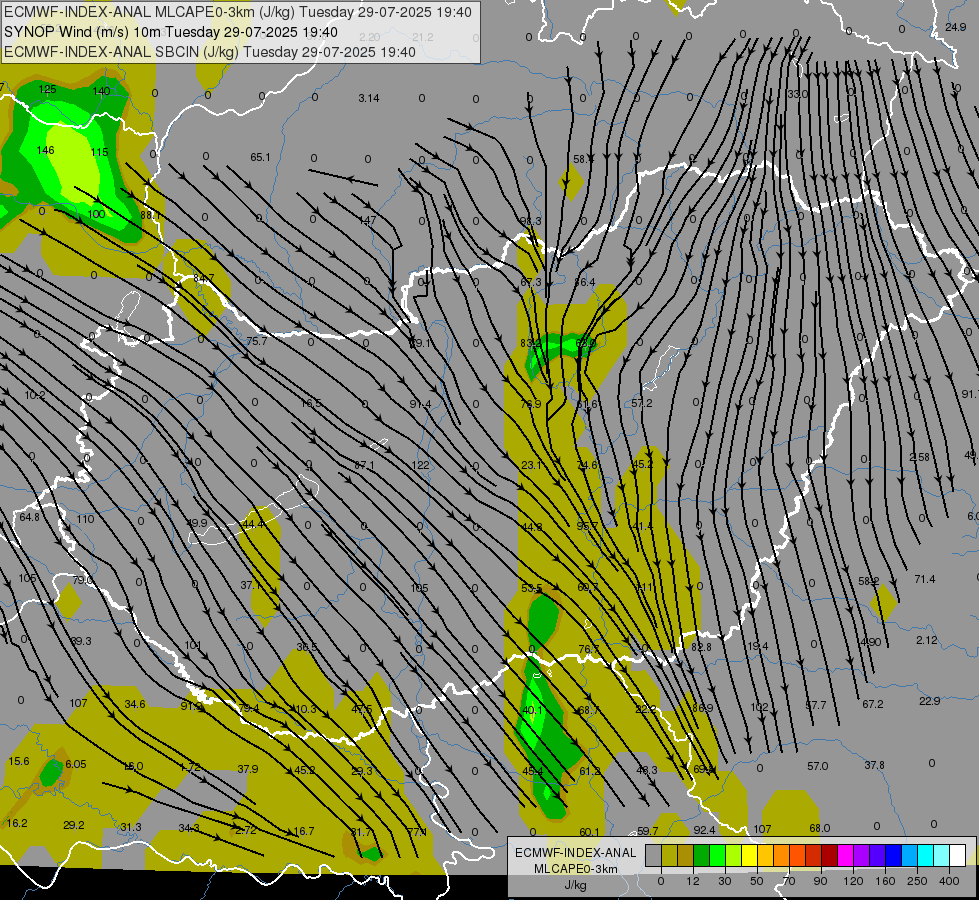The image size is (979, 900).
Task: Click legend tick label 30
Action: [725, 881]
